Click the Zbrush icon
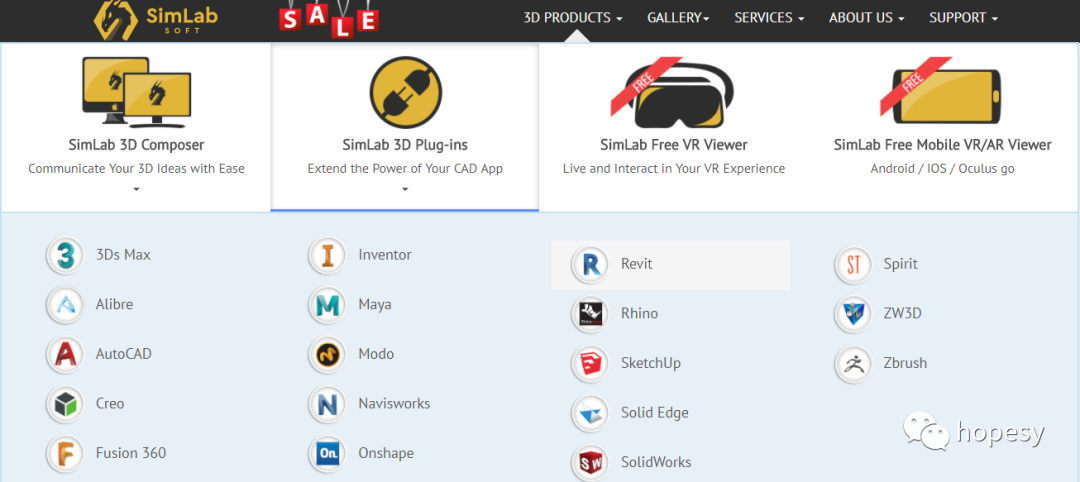The height and width of the screenshot is (482, 1080). [x=853, y=363]
